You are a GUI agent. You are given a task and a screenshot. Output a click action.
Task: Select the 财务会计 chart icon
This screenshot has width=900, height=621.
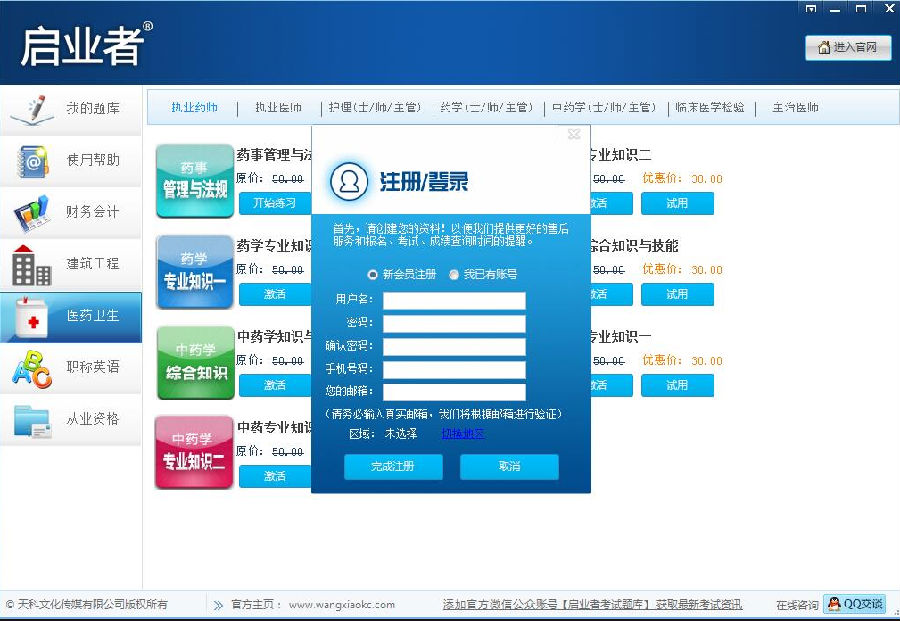tap(31, 212)
